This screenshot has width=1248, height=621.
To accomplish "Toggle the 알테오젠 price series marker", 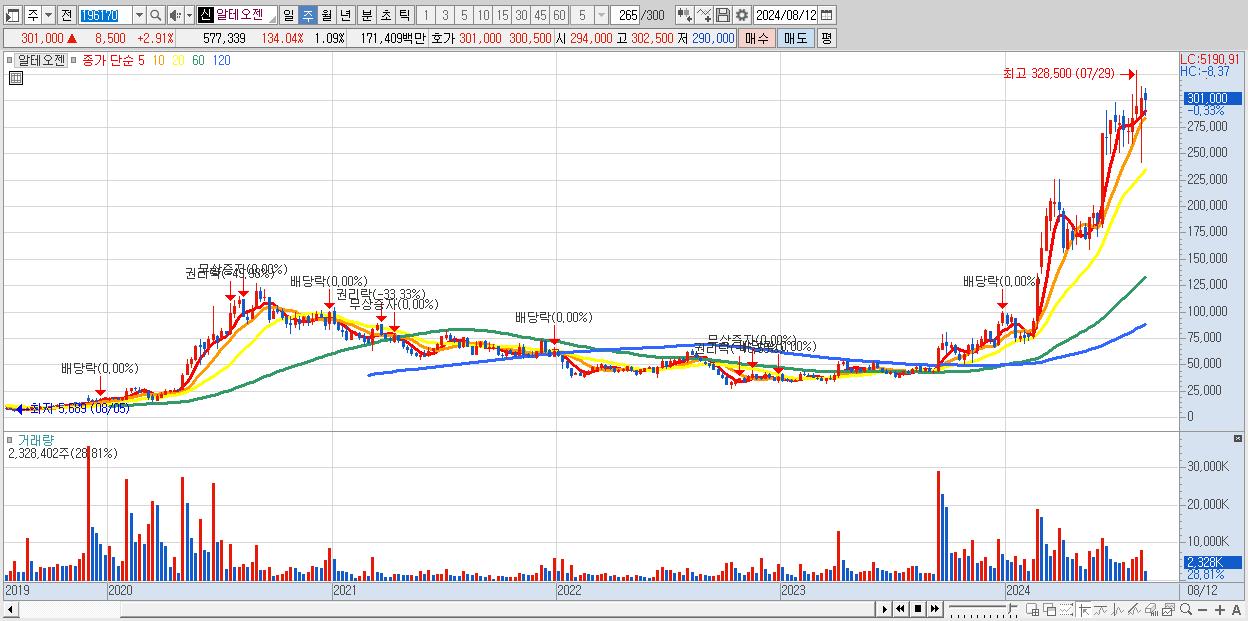I will click(9, 59).
